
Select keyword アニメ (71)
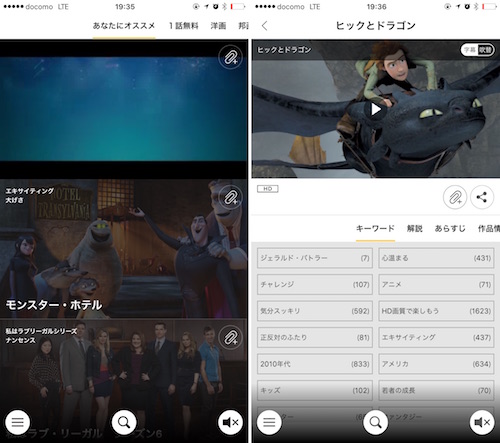(436, 284)
